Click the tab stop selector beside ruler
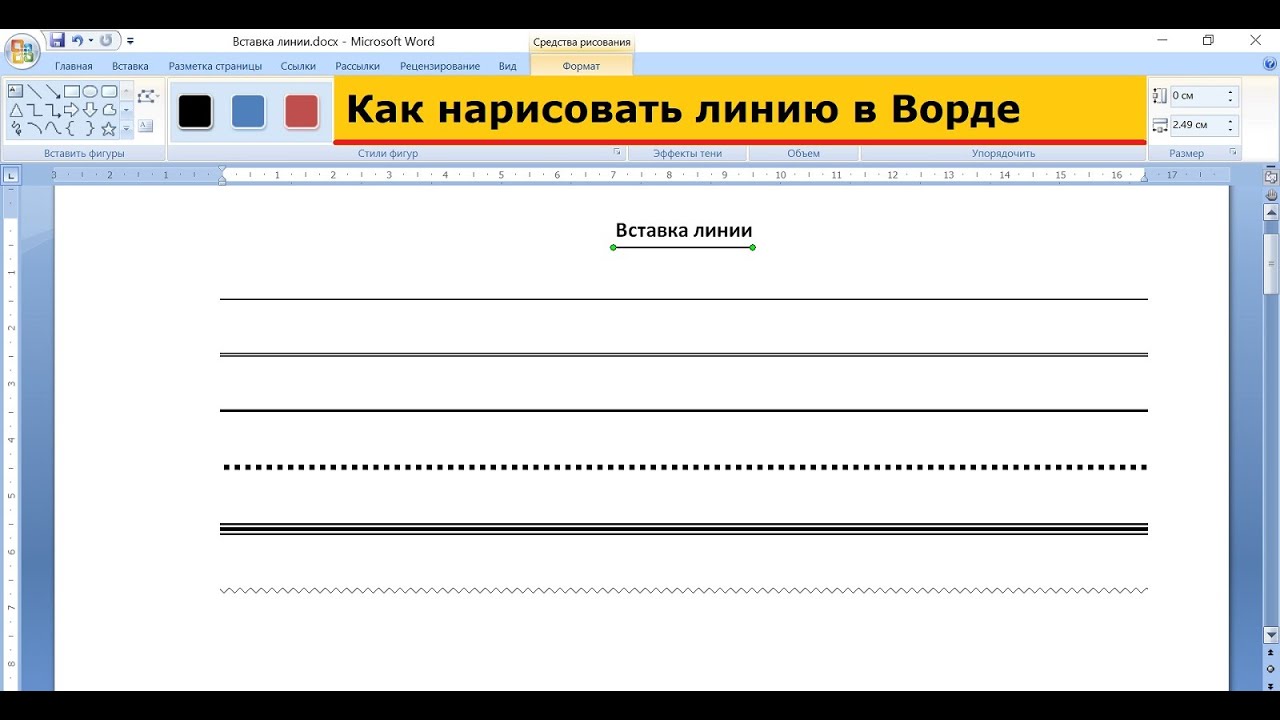This screenshot has height=720, width=1280. 11,175
